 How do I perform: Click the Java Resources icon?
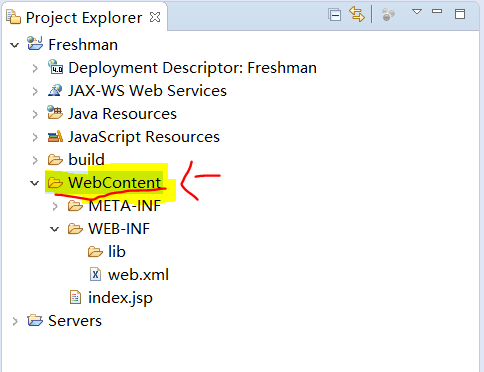tap(55, 113)
